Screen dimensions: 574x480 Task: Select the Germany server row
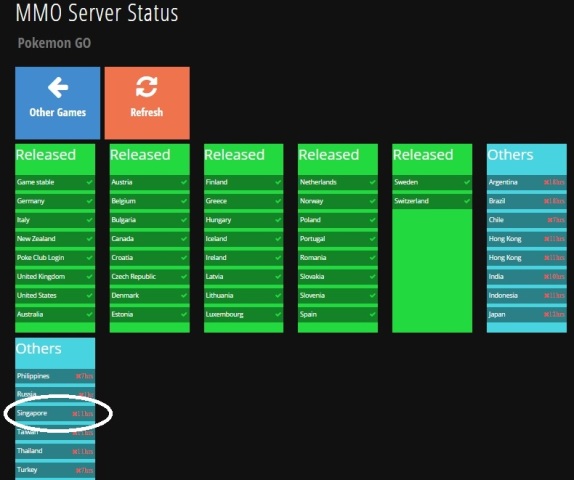click(x=55, y=201)
